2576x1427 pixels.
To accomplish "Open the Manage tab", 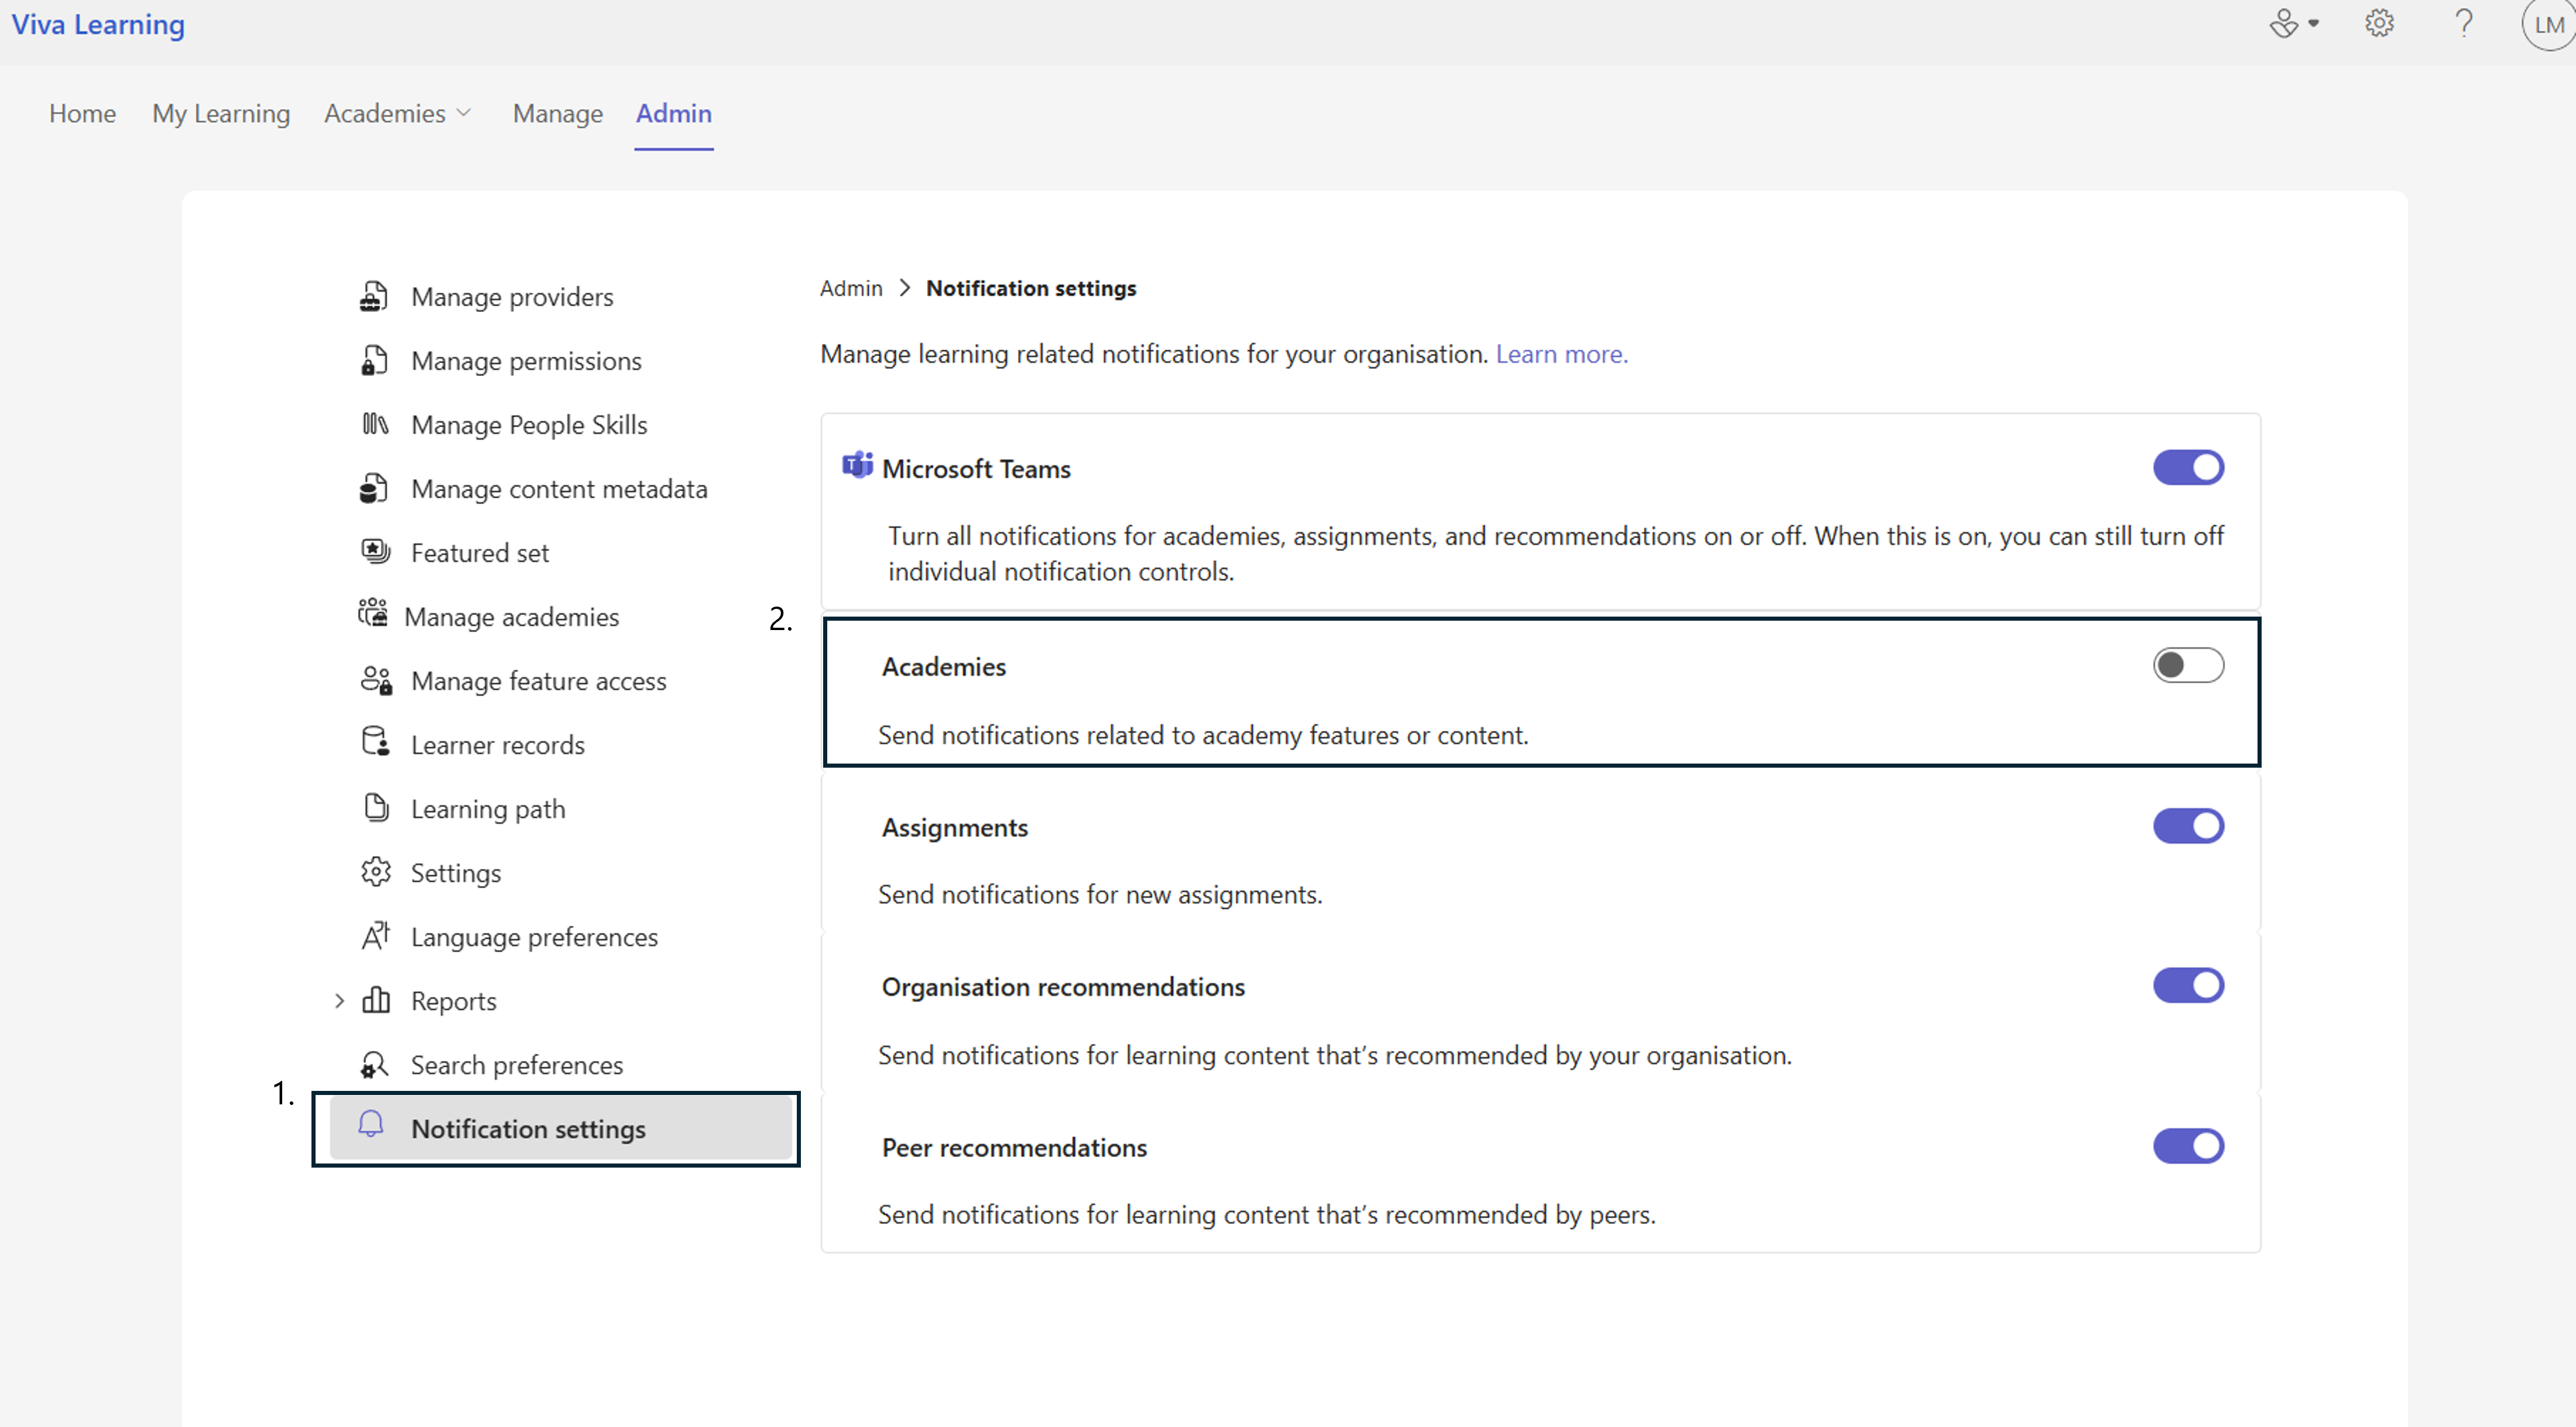I will tap(557, 113).
